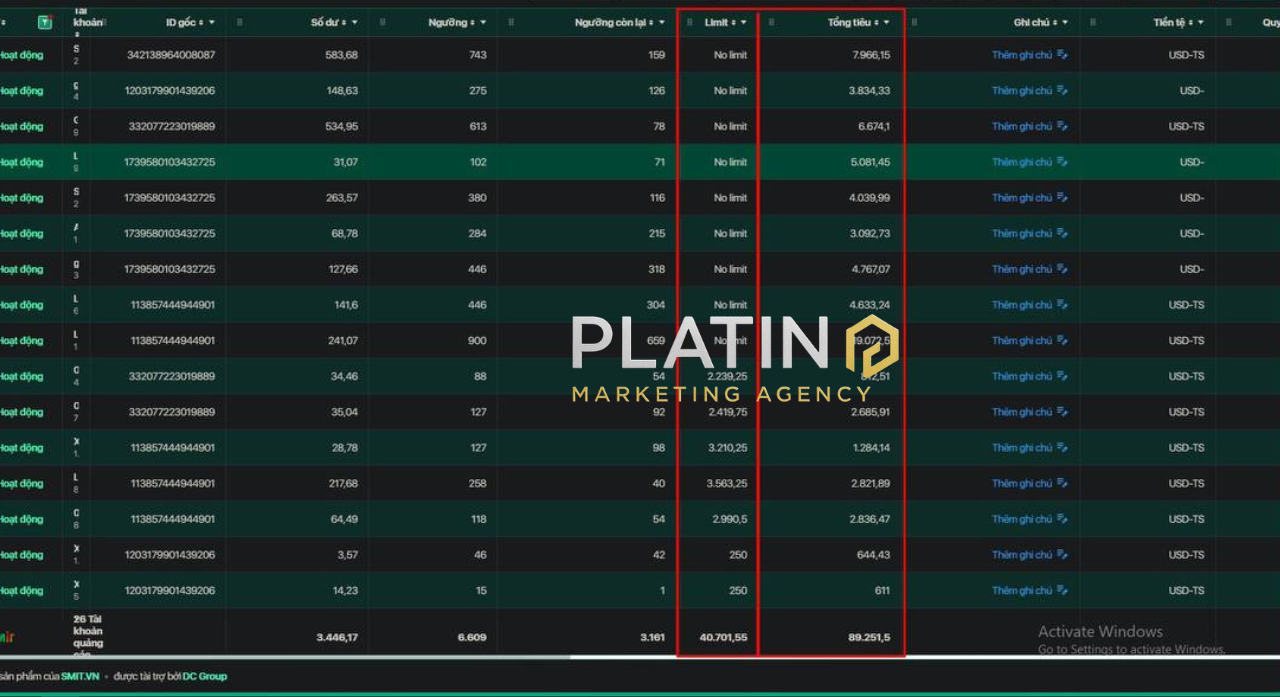The height and width of the screenshot is (697, 1280).
Task: Grab the Limit column drag handle
Action: pos(689,22)
